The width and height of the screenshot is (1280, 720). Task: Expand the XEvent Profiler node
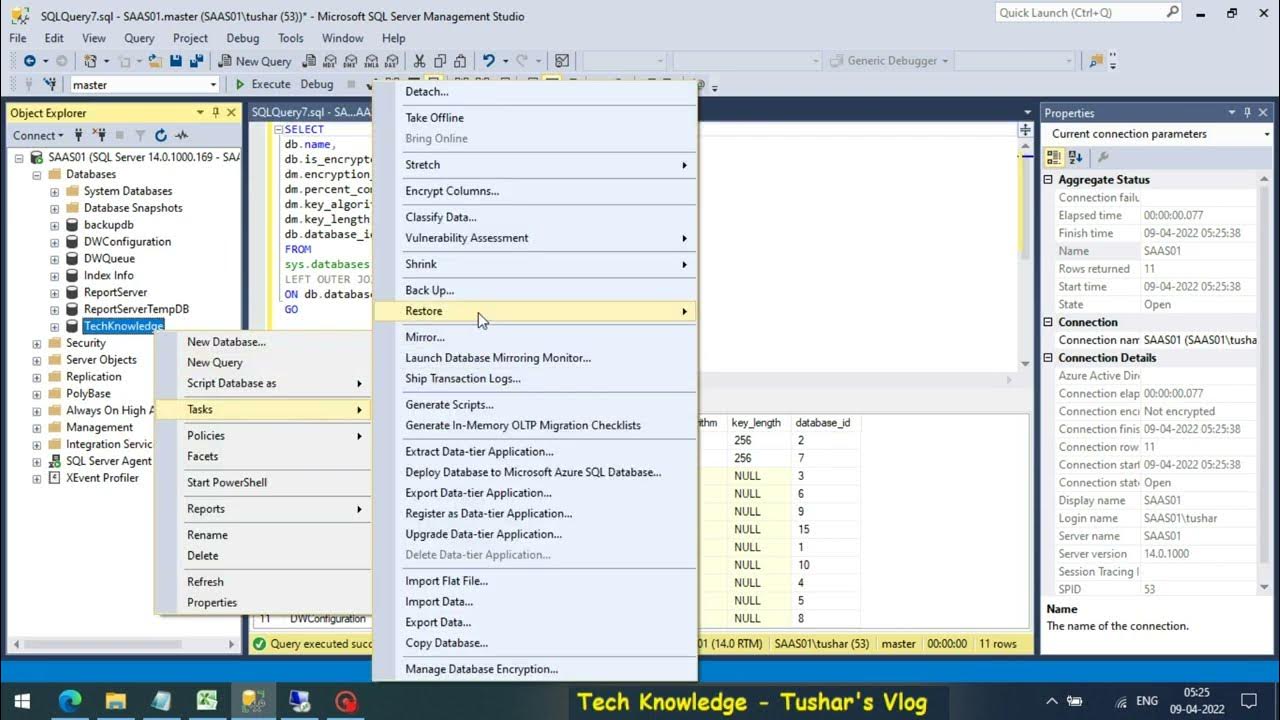(37, 478)
